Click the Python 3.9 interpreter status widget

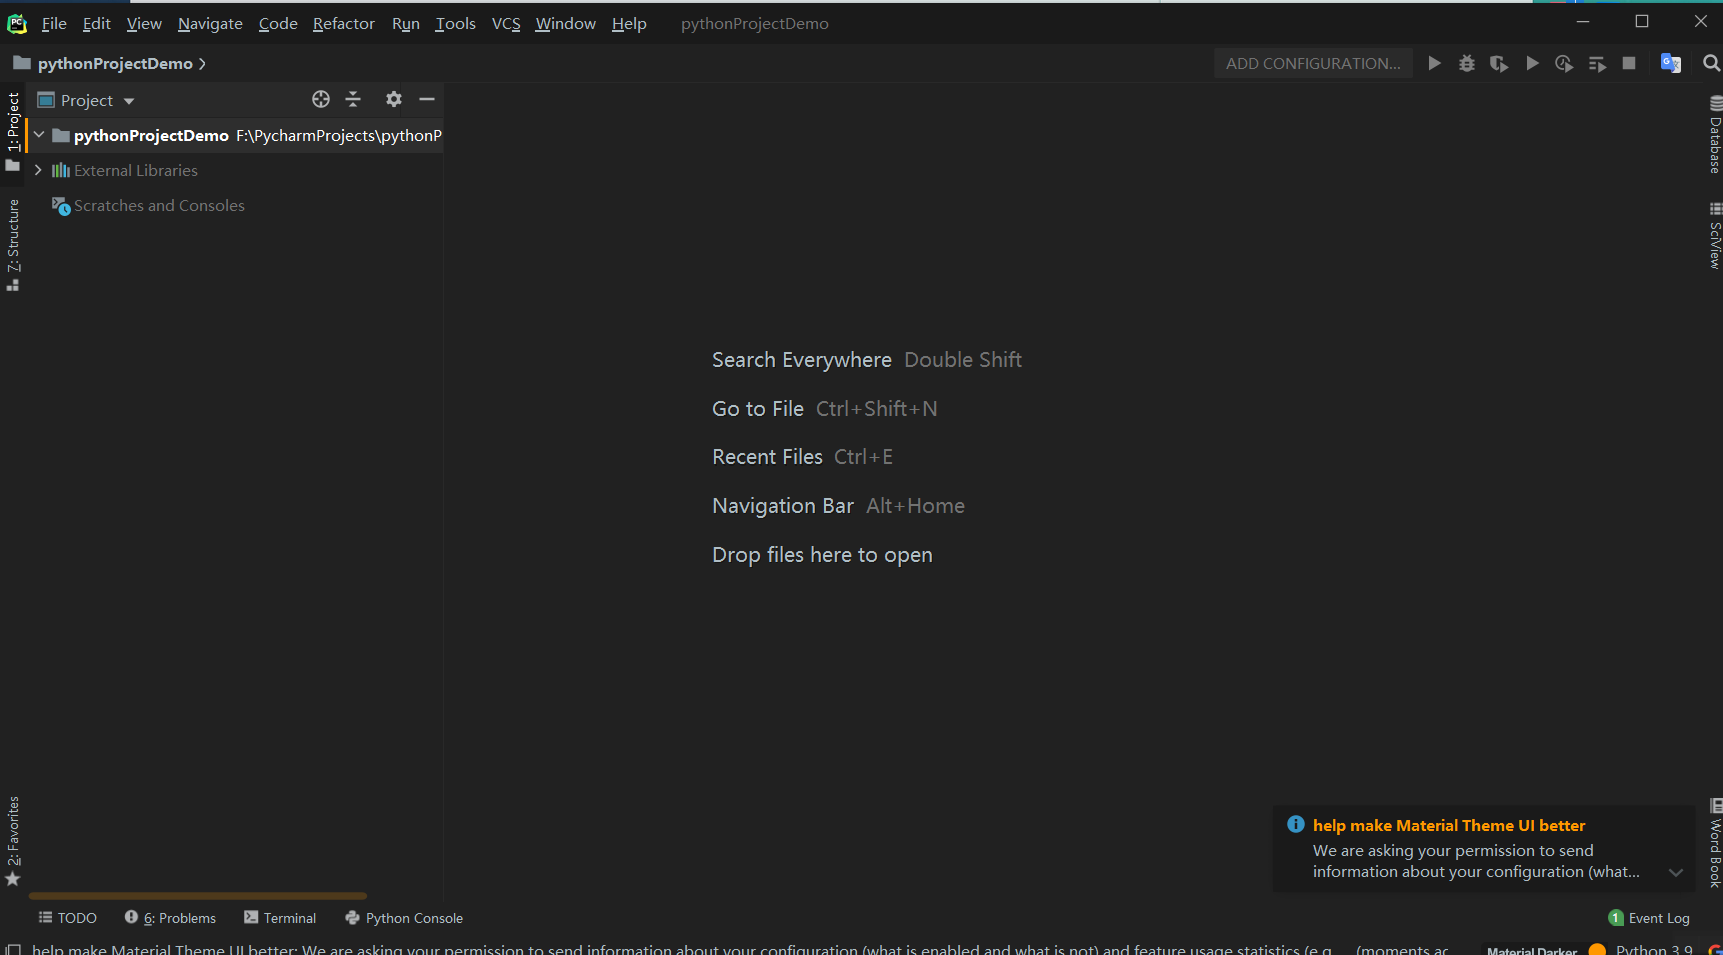click(1654, 949)
